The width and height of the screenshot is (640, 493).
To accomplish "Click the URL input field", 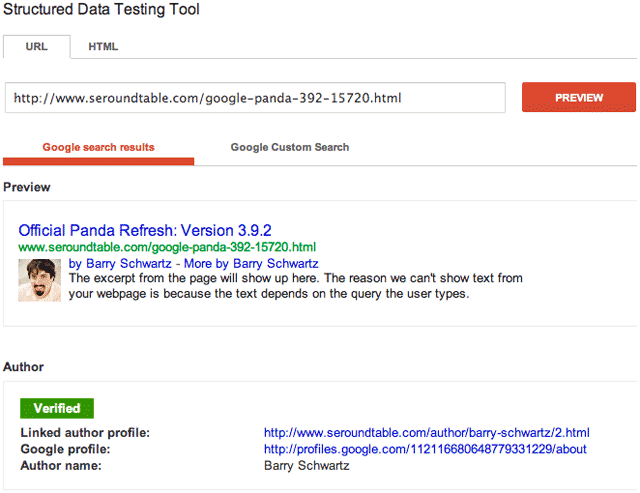I will click(255, 98).
